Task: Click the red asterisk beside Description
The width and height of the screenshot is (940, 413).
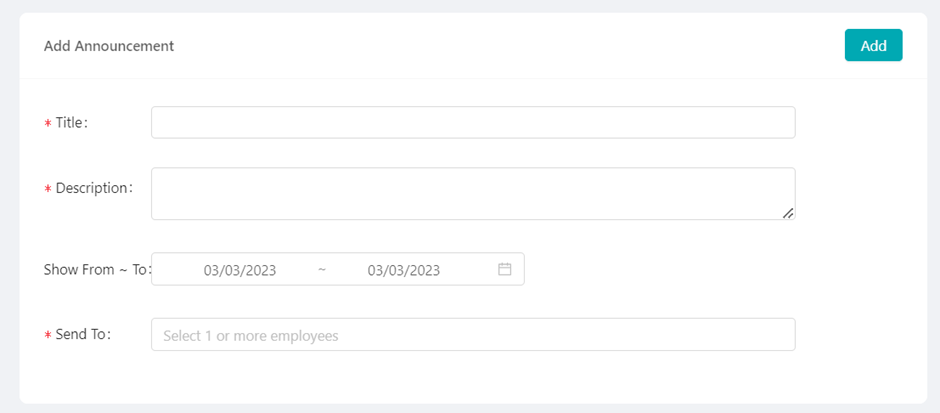Action: [x=47, y=188]
